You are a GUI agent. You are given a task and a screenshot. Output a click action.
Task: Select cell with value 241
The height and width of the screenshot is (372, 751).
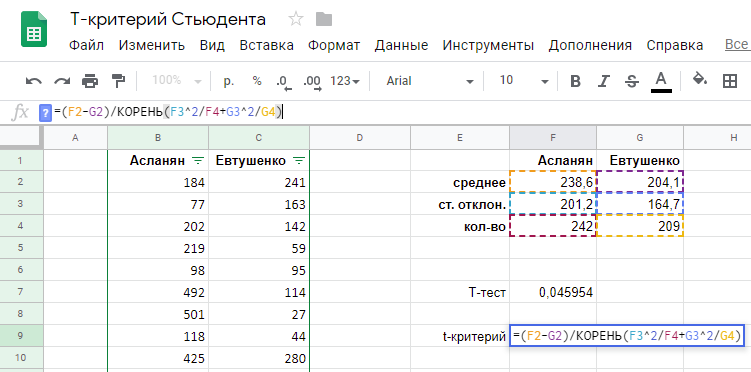click(259, 182)
